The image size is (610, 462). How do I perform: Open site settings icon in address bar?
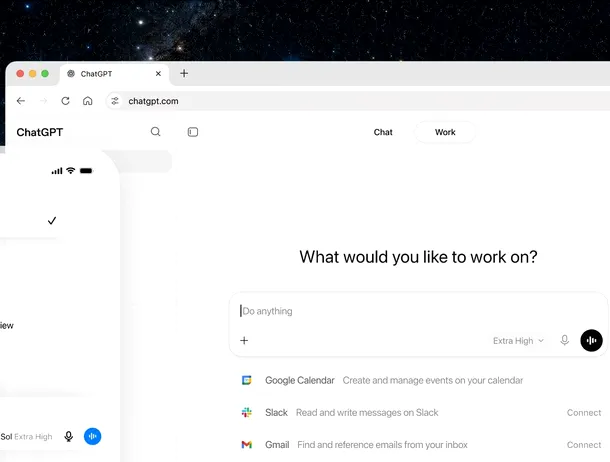click(x=115, y=101)
